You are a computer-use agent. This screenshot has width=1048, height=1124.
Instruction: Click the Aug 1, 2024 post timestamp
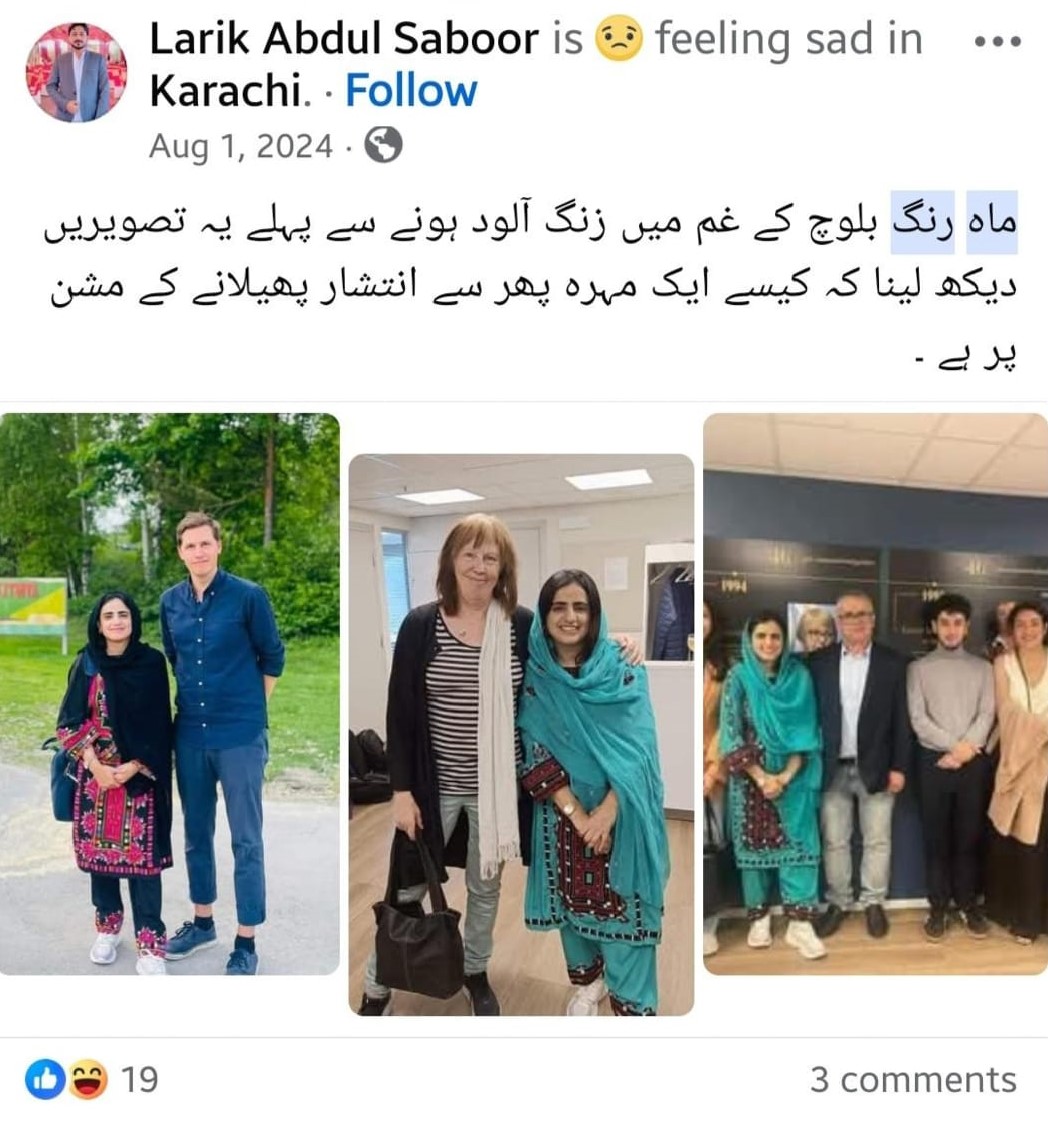(240, 146)
